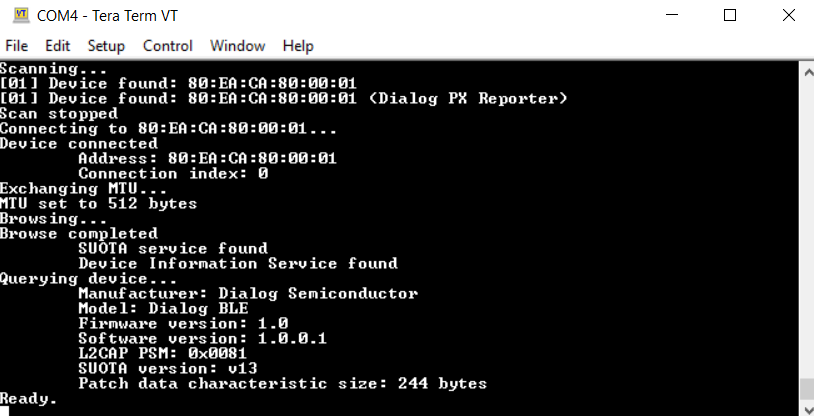Click the 'Dialog PX Reporter' device name
Image resolution: width=814 pixels, height=416 pixels.
click(x=468, y=99)
